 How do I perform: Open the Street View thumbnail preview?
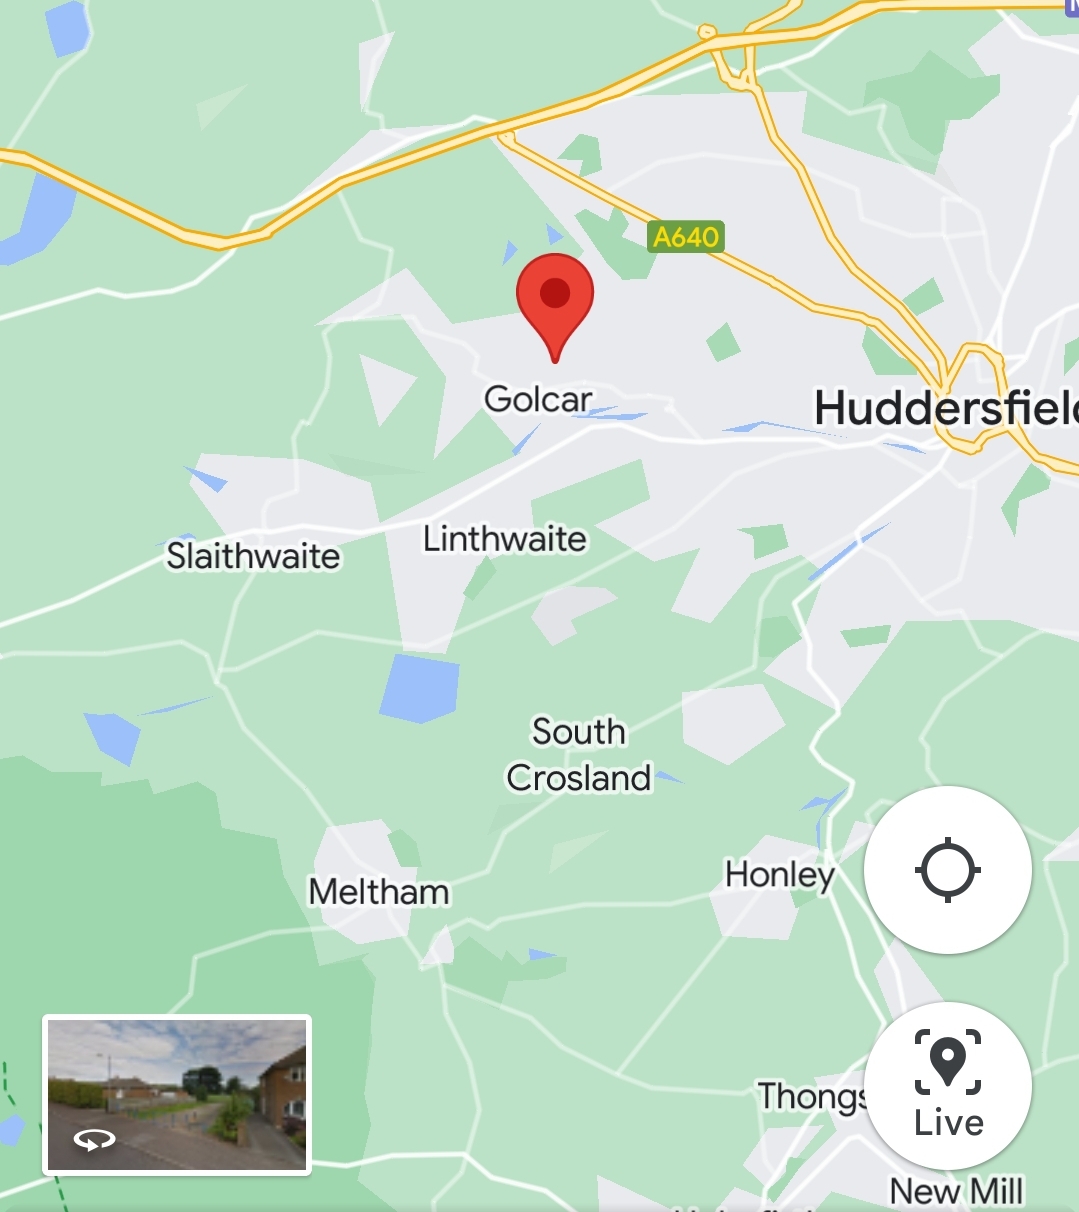click(x=177, y=1094)
